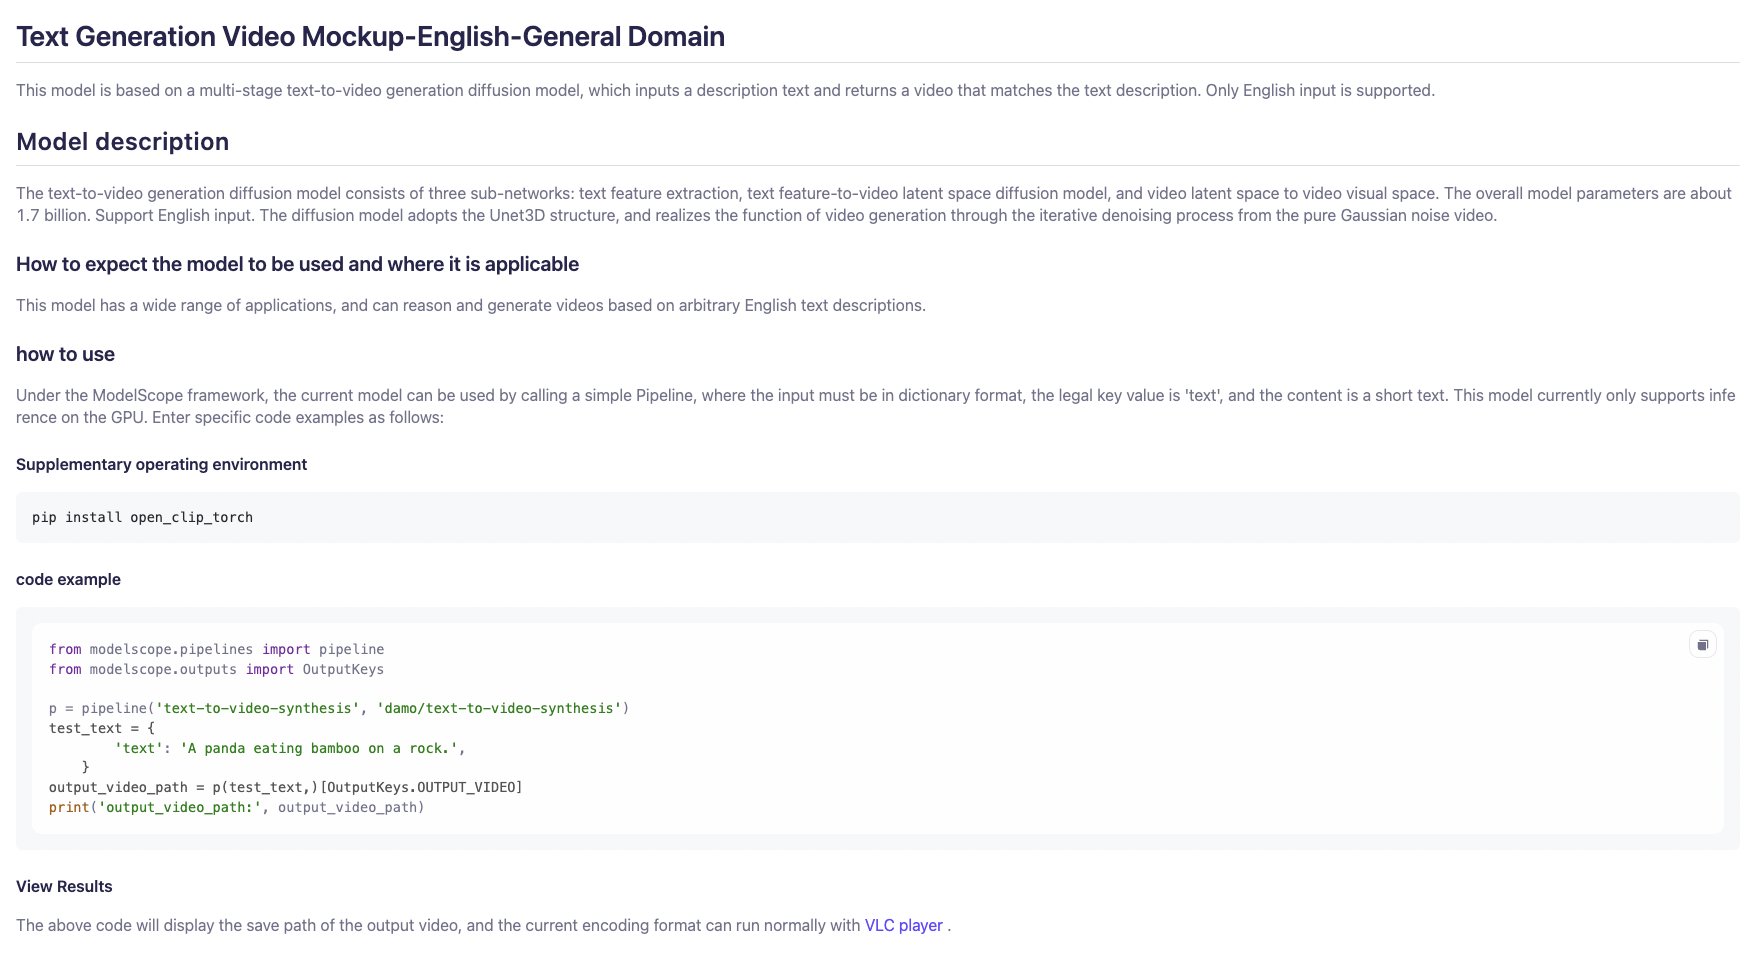The image size is (1750, 956).
Task: Click the paragraph about arbitrary English text descriptions
Action: 470,305
